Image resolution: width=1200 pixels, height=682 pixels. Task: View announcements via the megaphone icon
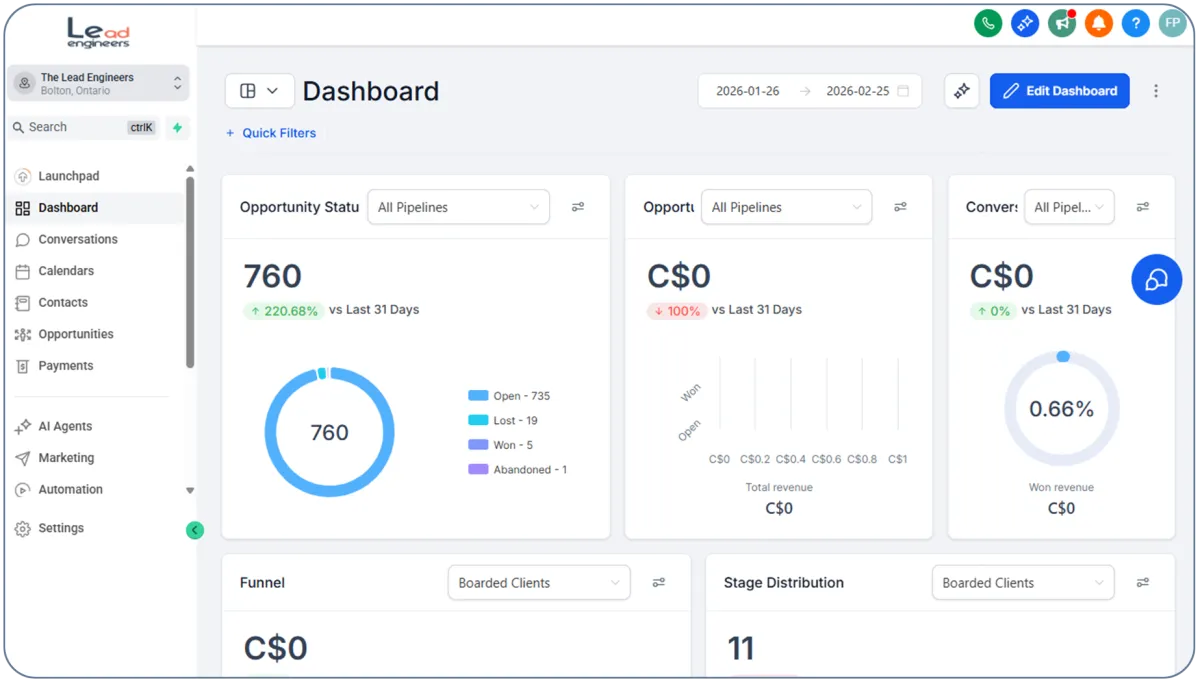coord(1062,22)
